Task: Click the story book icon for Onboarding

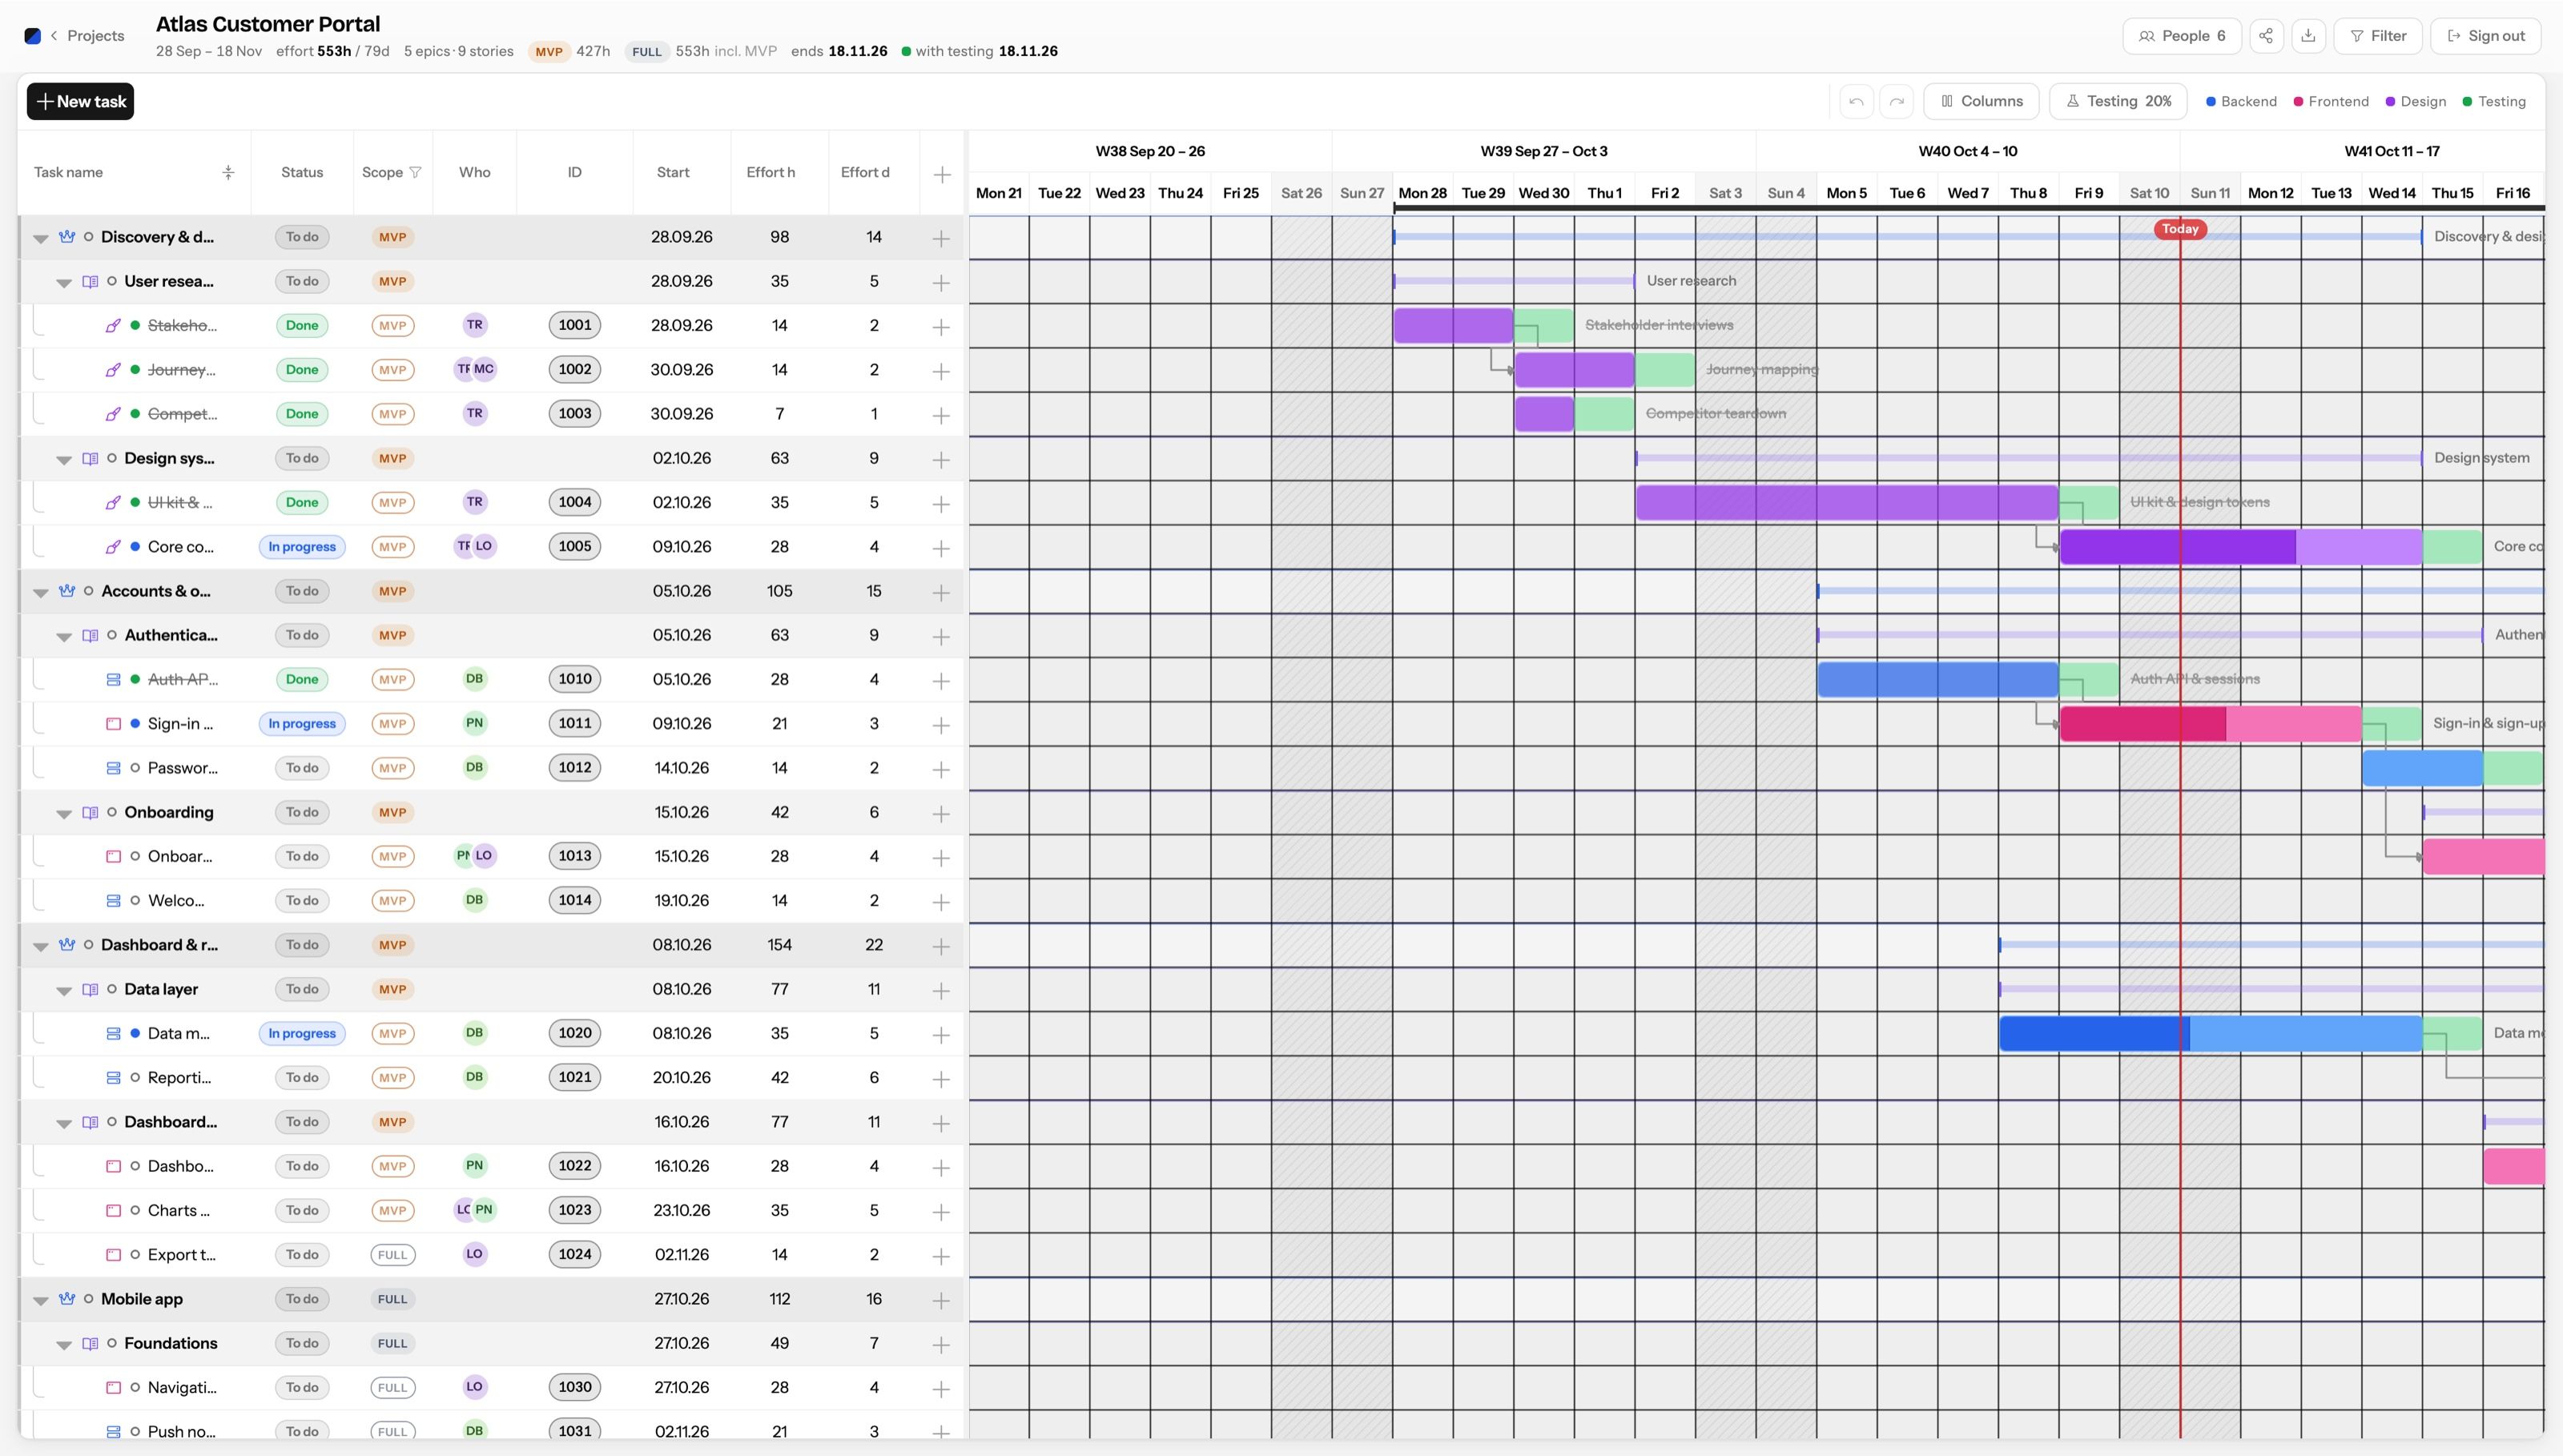Action: pos(90,812)
